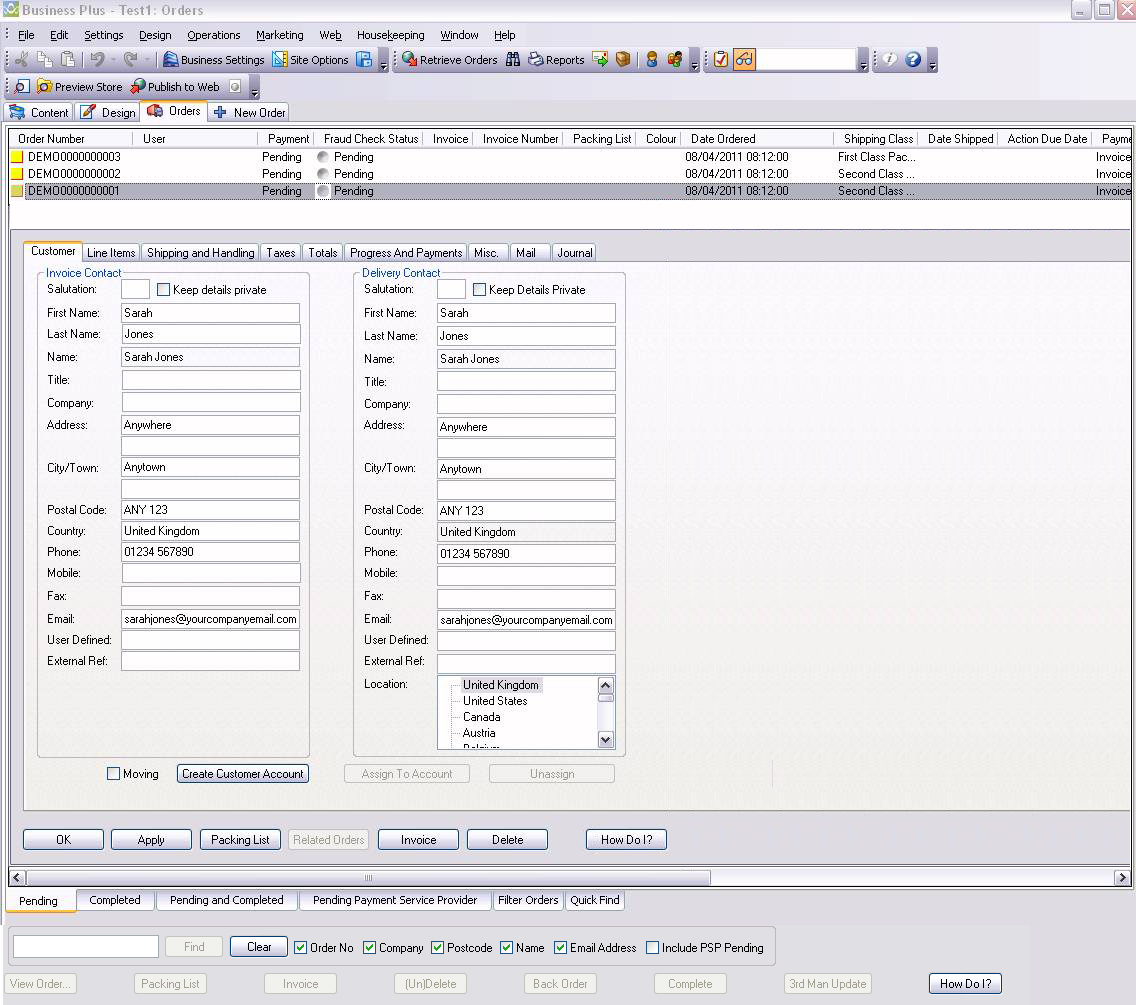The width and height of the screenshot is (1136, 1005).
Task: Click the Retrieve Orders toolbar icon
Action: 409,60
